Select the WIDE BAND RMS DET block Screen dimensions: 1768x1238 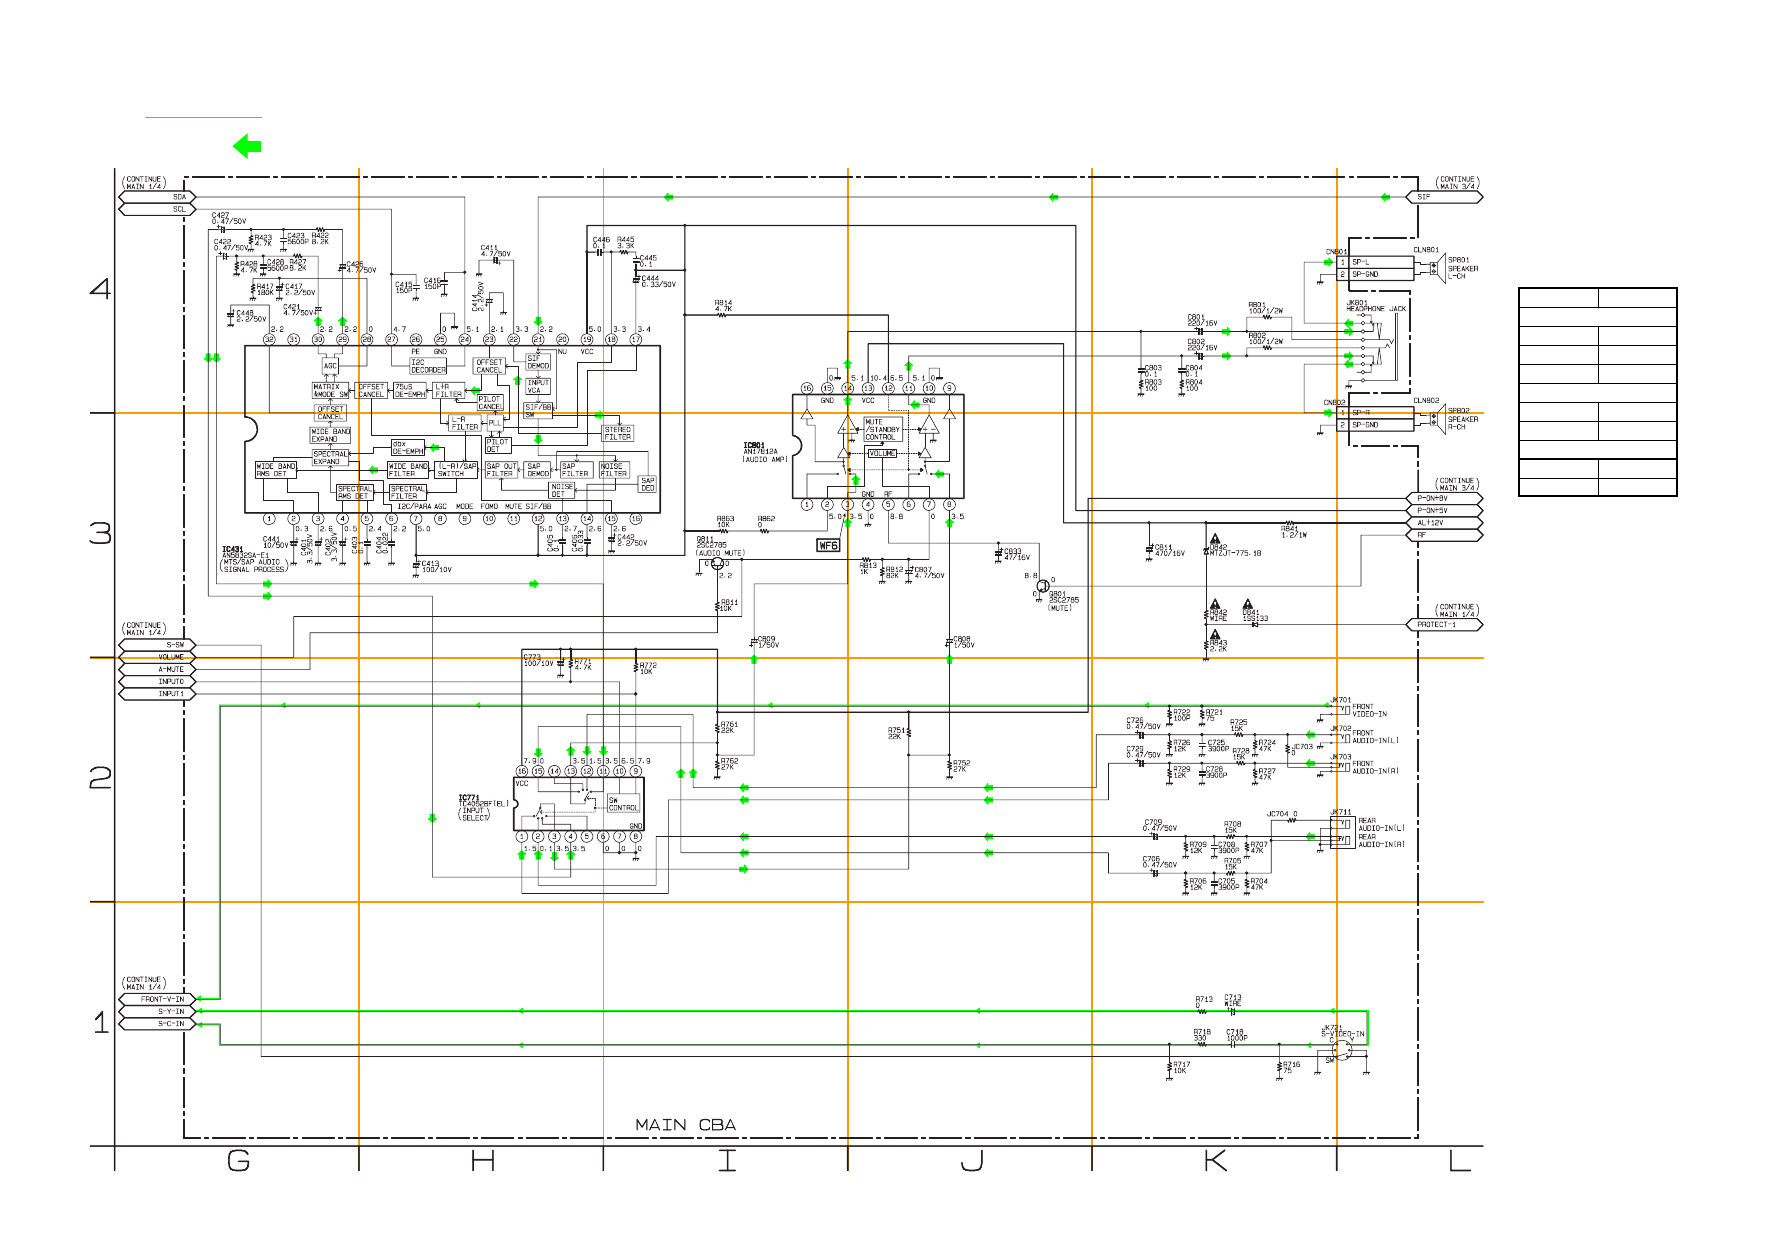[276, 470]
